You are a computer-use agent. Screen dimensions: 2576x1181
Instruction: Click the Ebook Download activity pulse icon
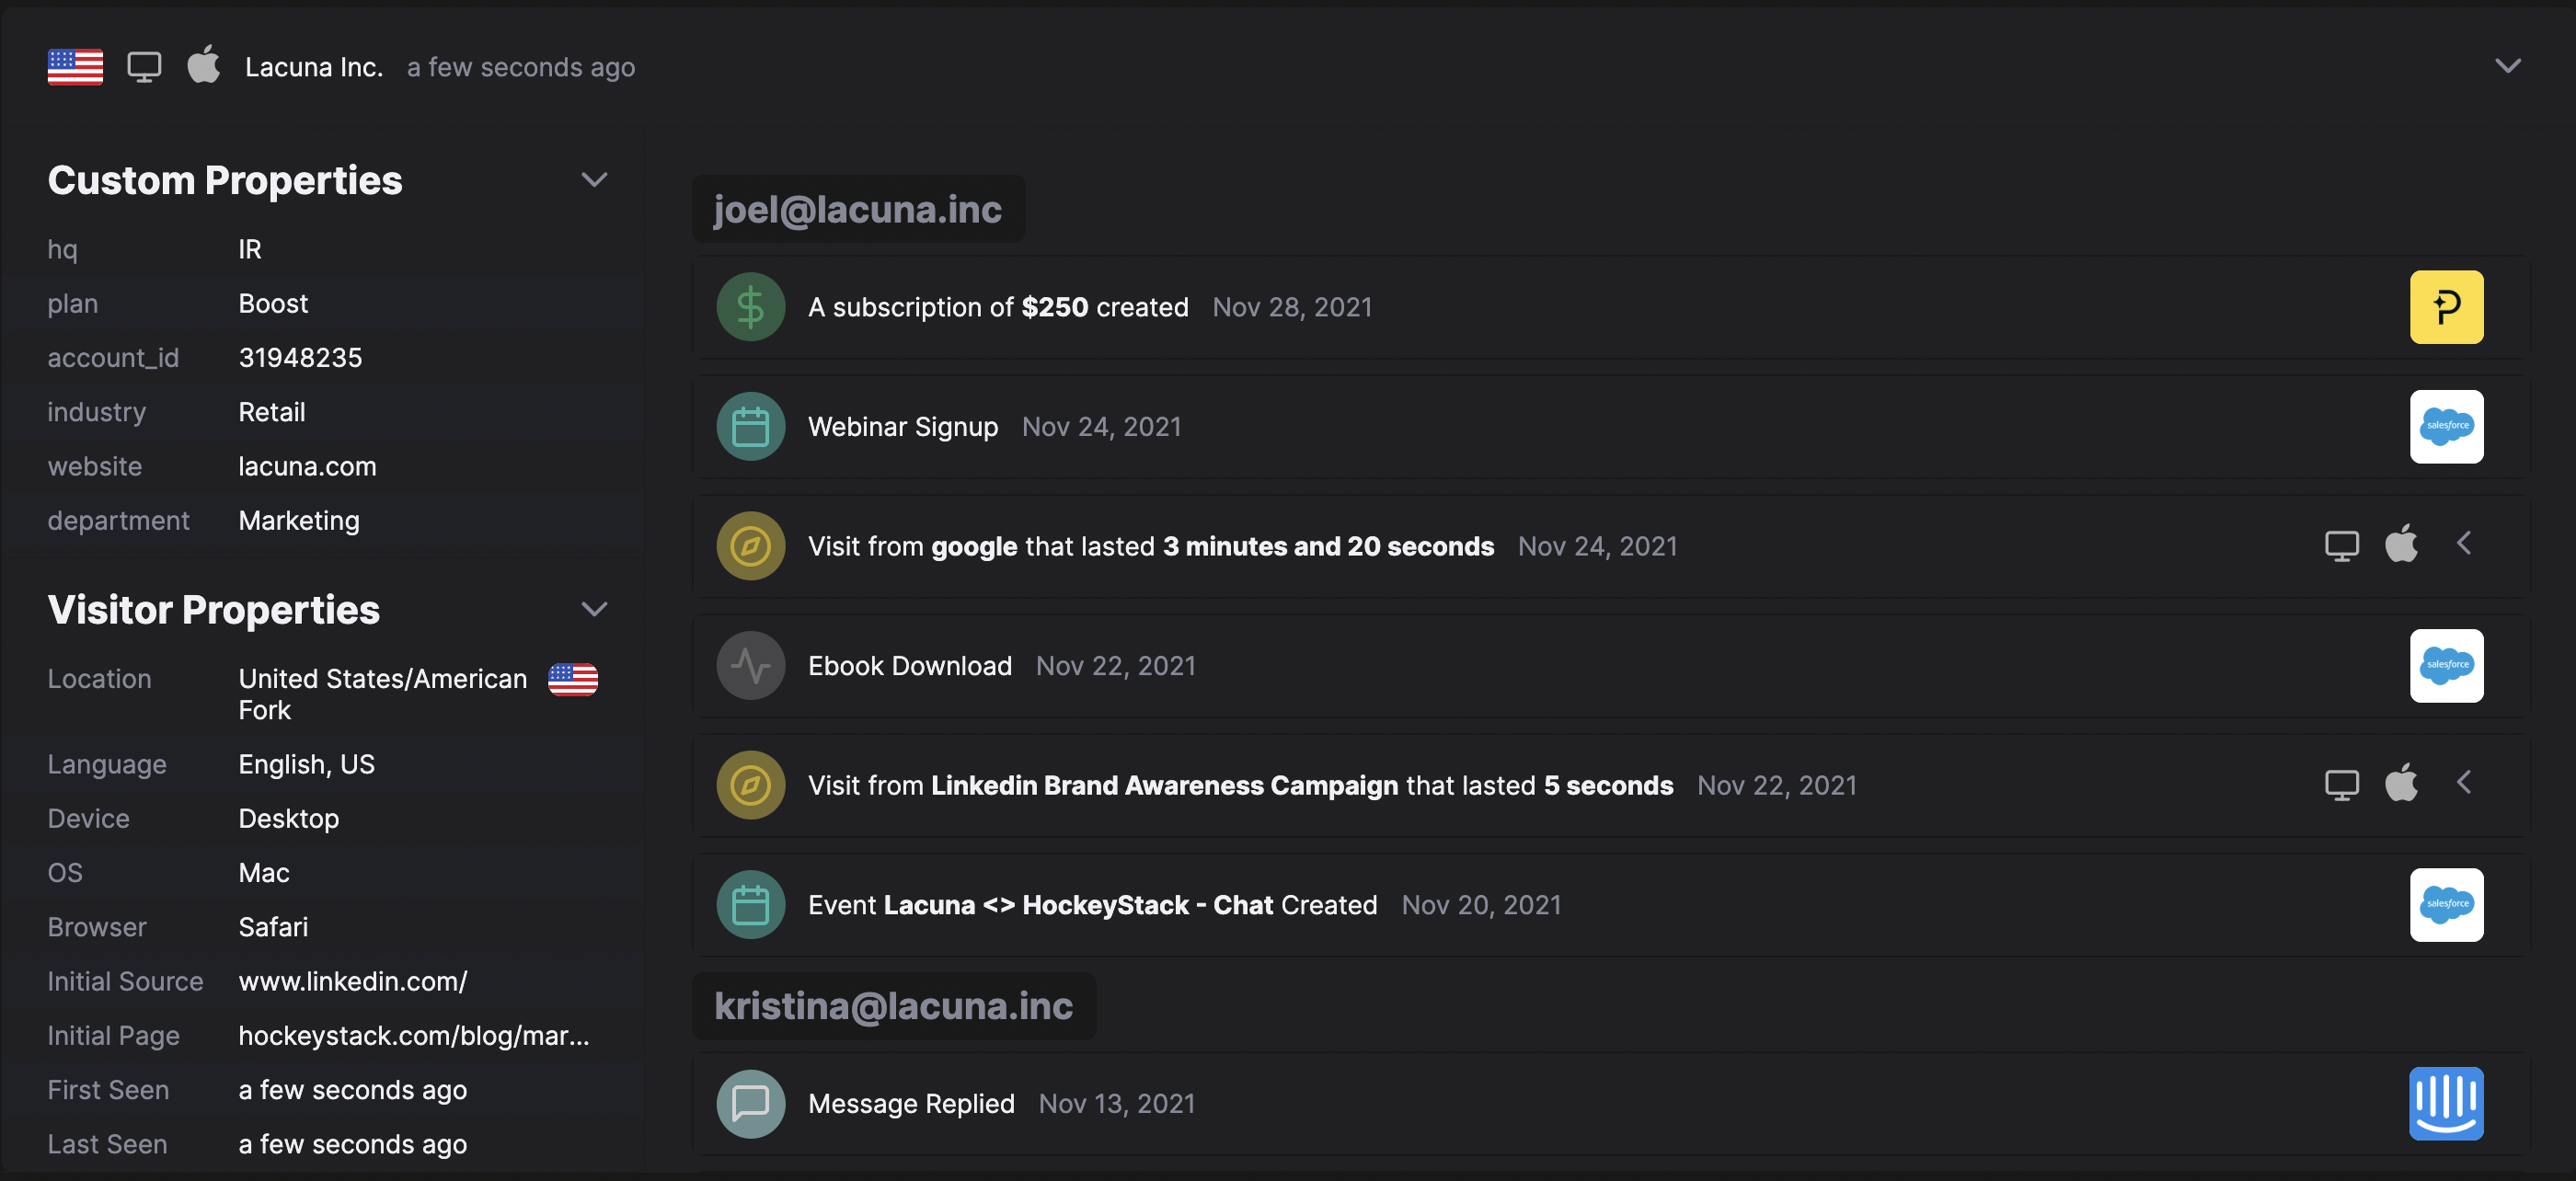750,666
